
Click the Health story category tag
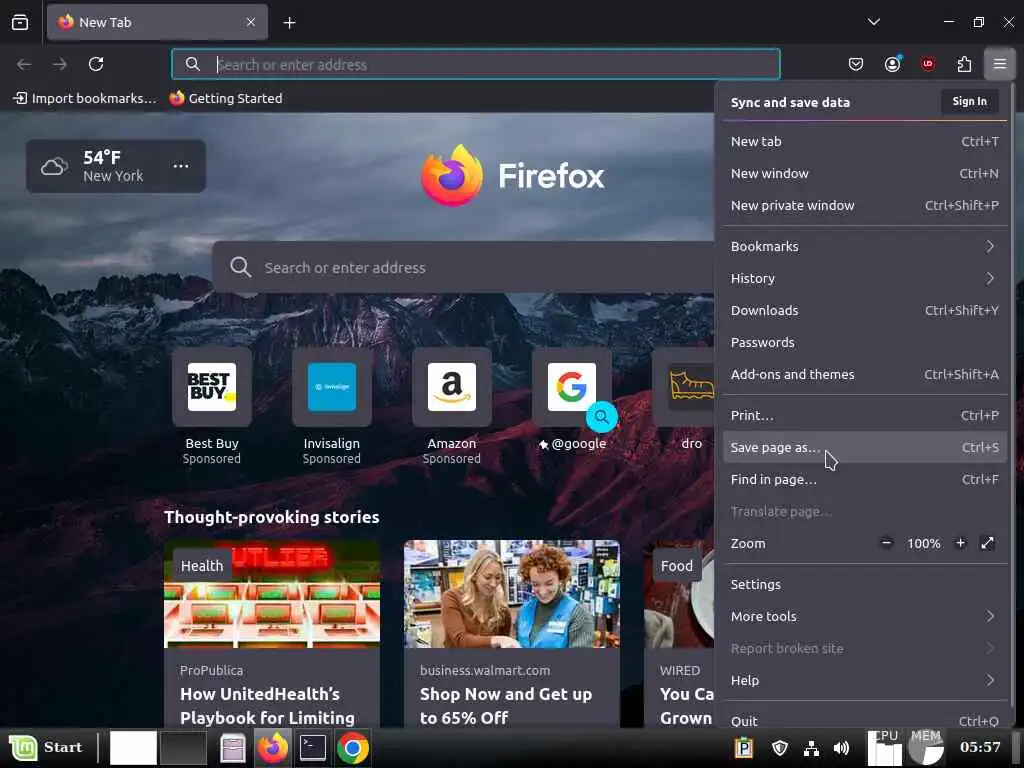tap(202, 566)
